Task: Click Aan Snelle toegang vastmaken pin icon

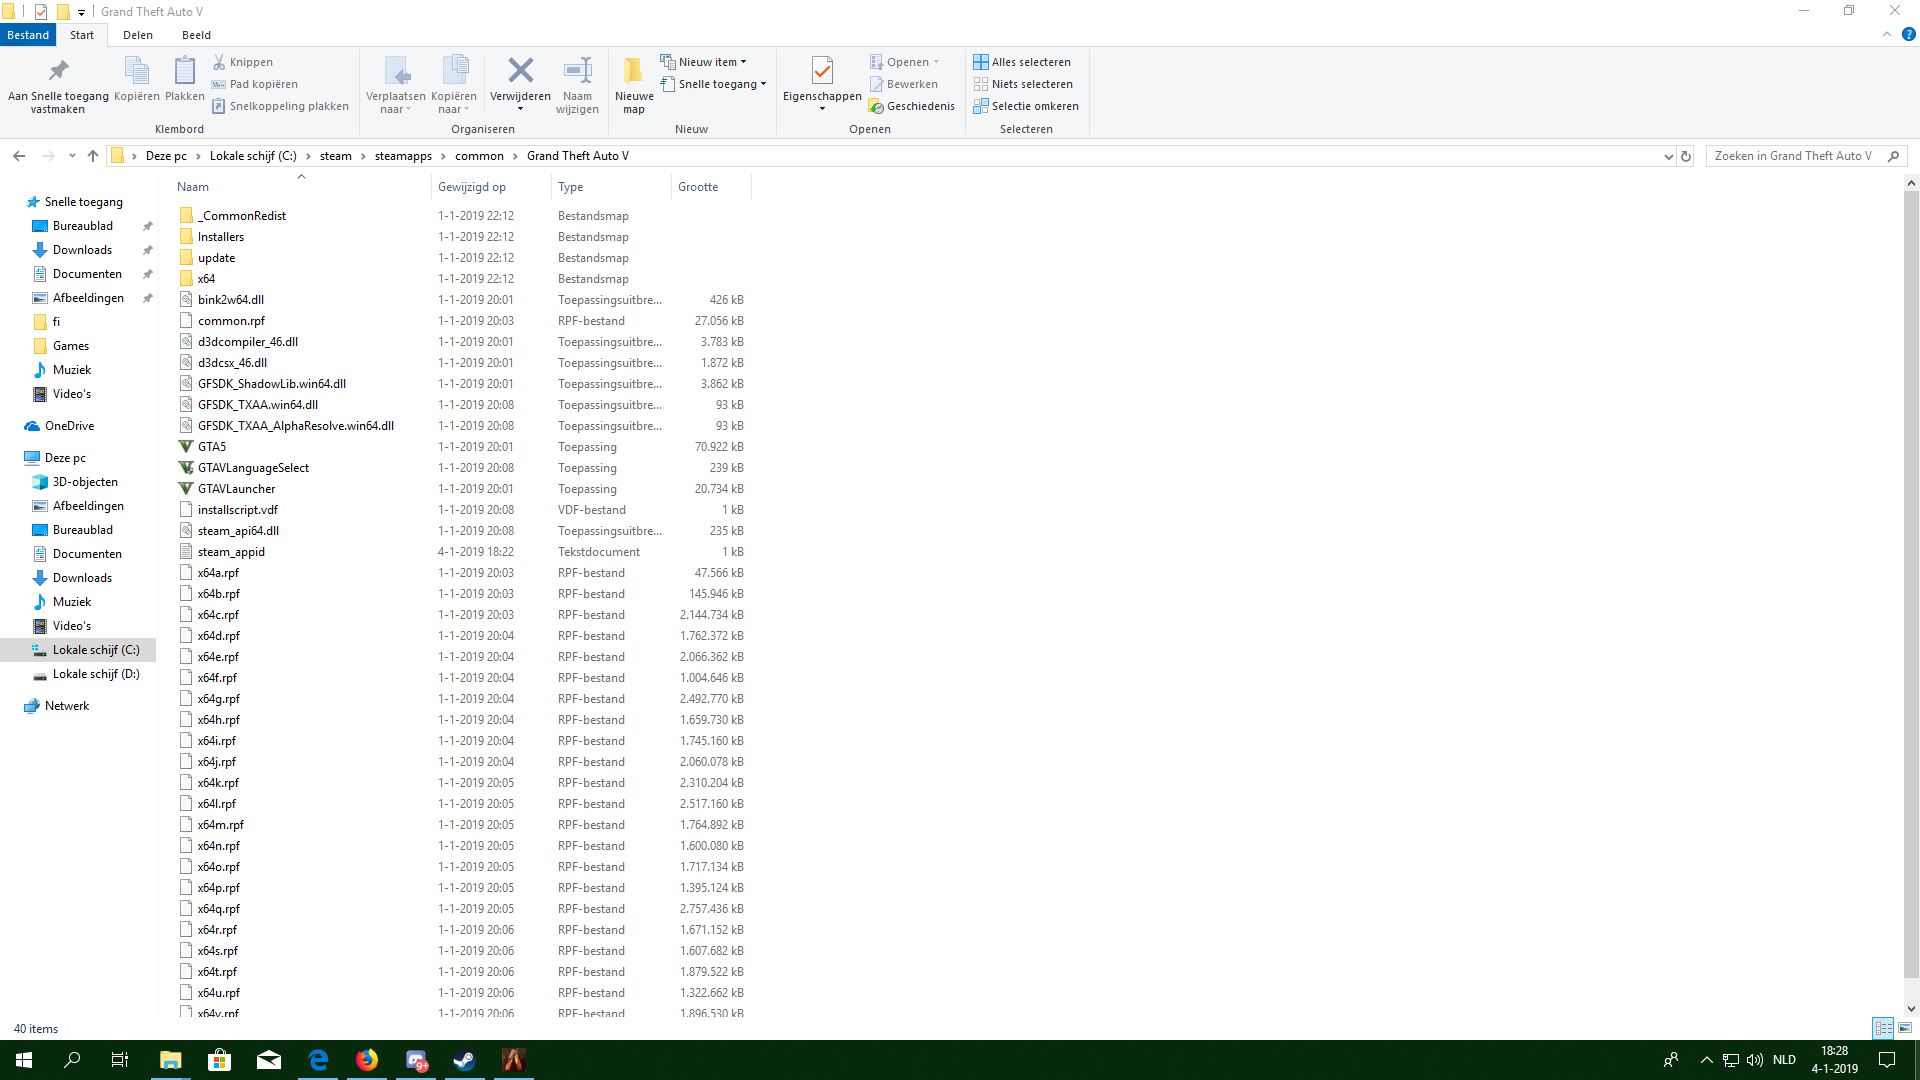Action: point(58,72)
